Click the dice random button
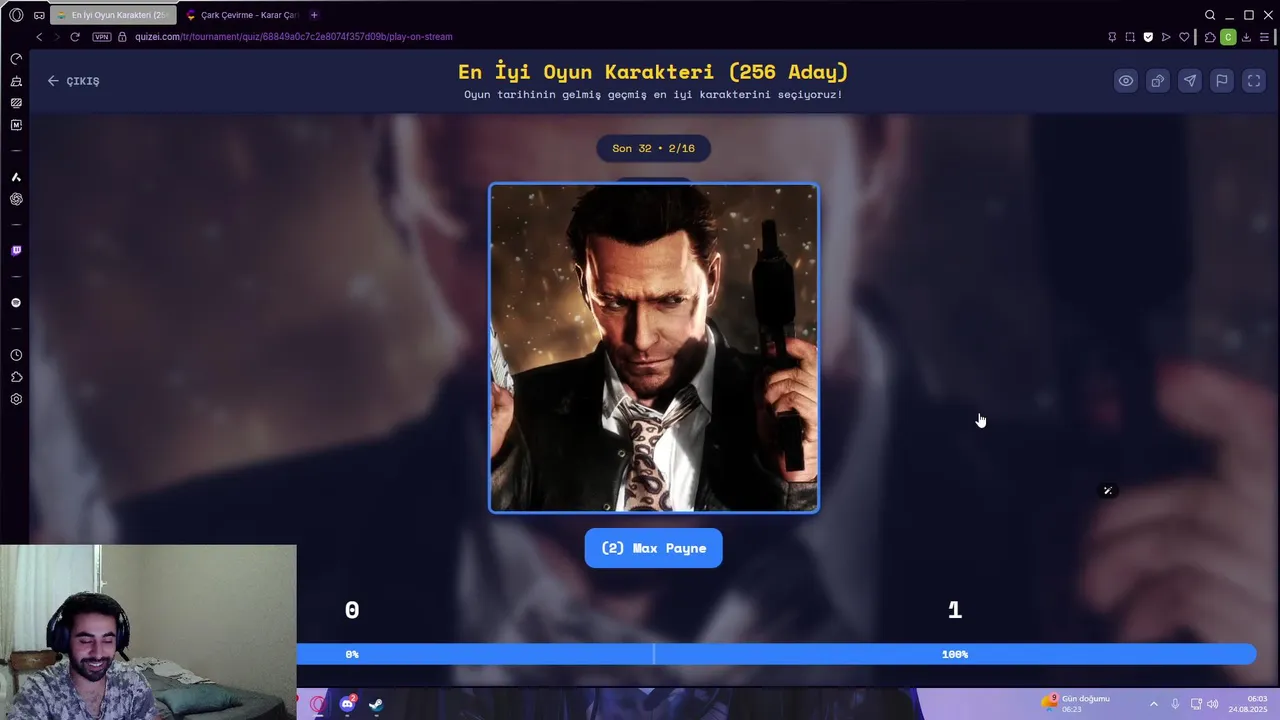The width and height of the screenshot is (1280, 720). pyautogui.click(x=1158, y=81)
